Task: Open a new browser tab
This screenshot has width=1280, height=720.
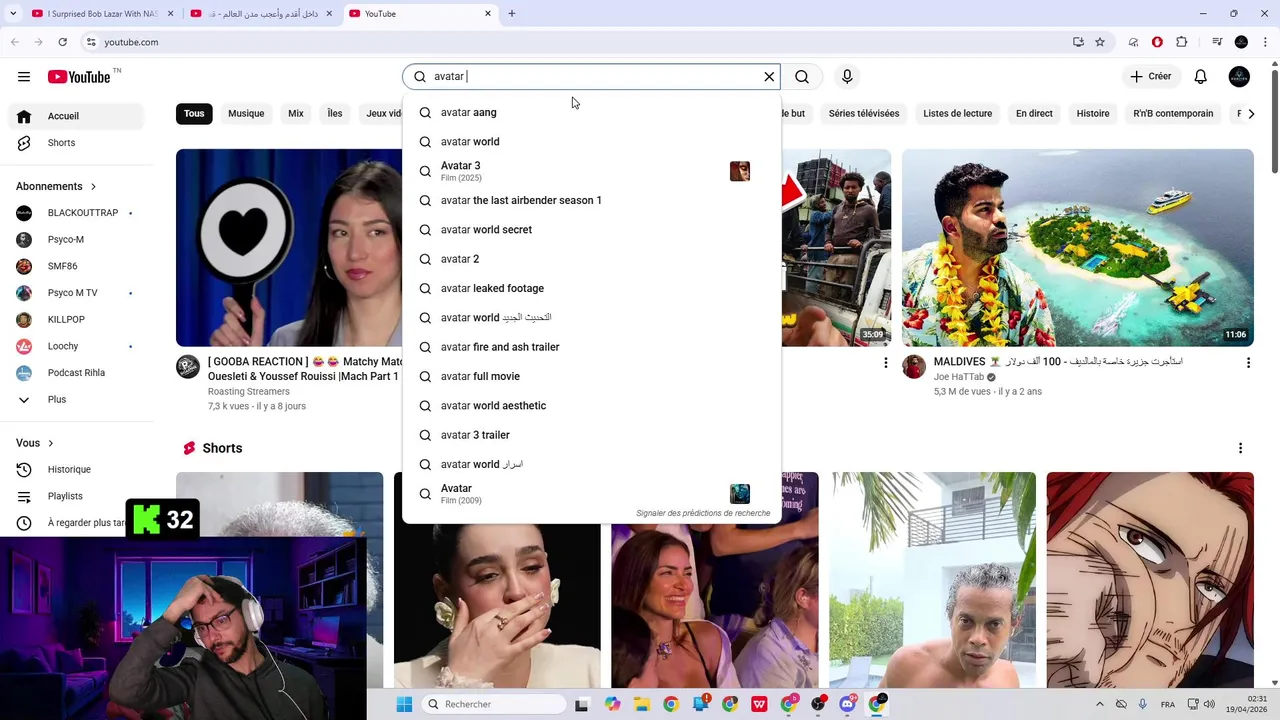Action: [x=512, y=14]
